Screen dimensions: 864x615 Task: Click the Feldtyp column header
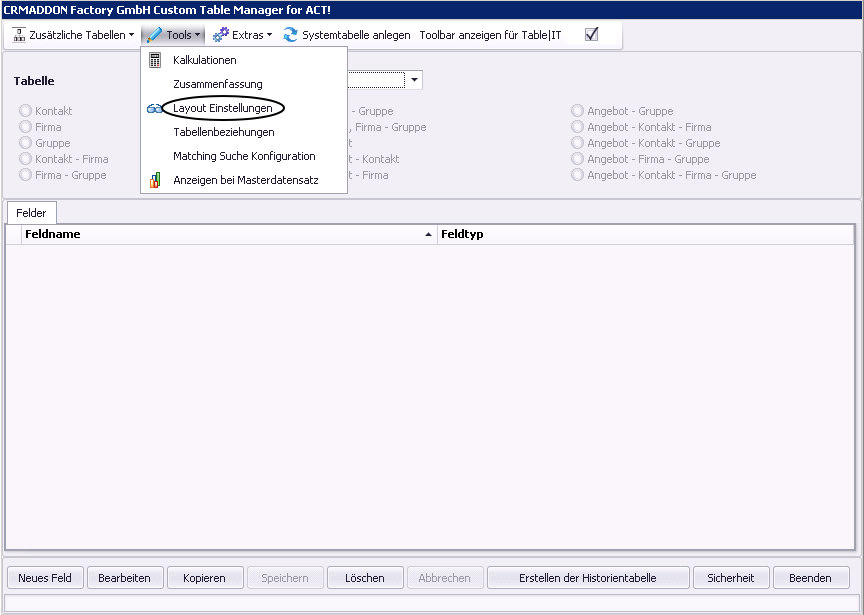click(x=645, y=234)
